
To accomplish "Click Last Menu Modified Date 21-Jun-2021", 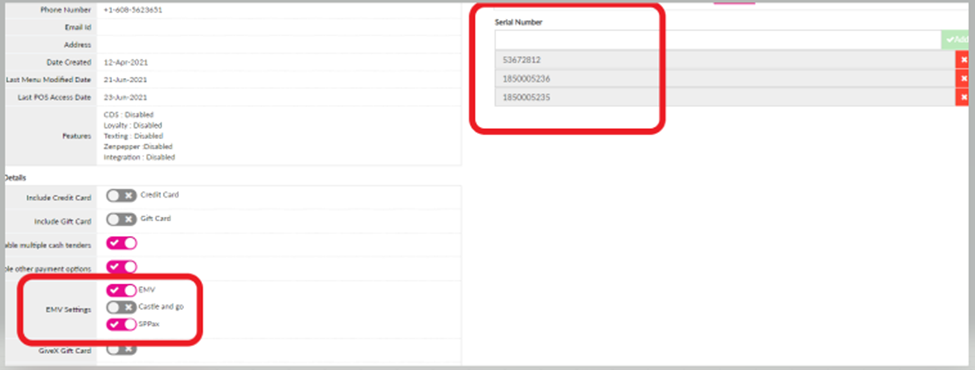I will [125, 80].
